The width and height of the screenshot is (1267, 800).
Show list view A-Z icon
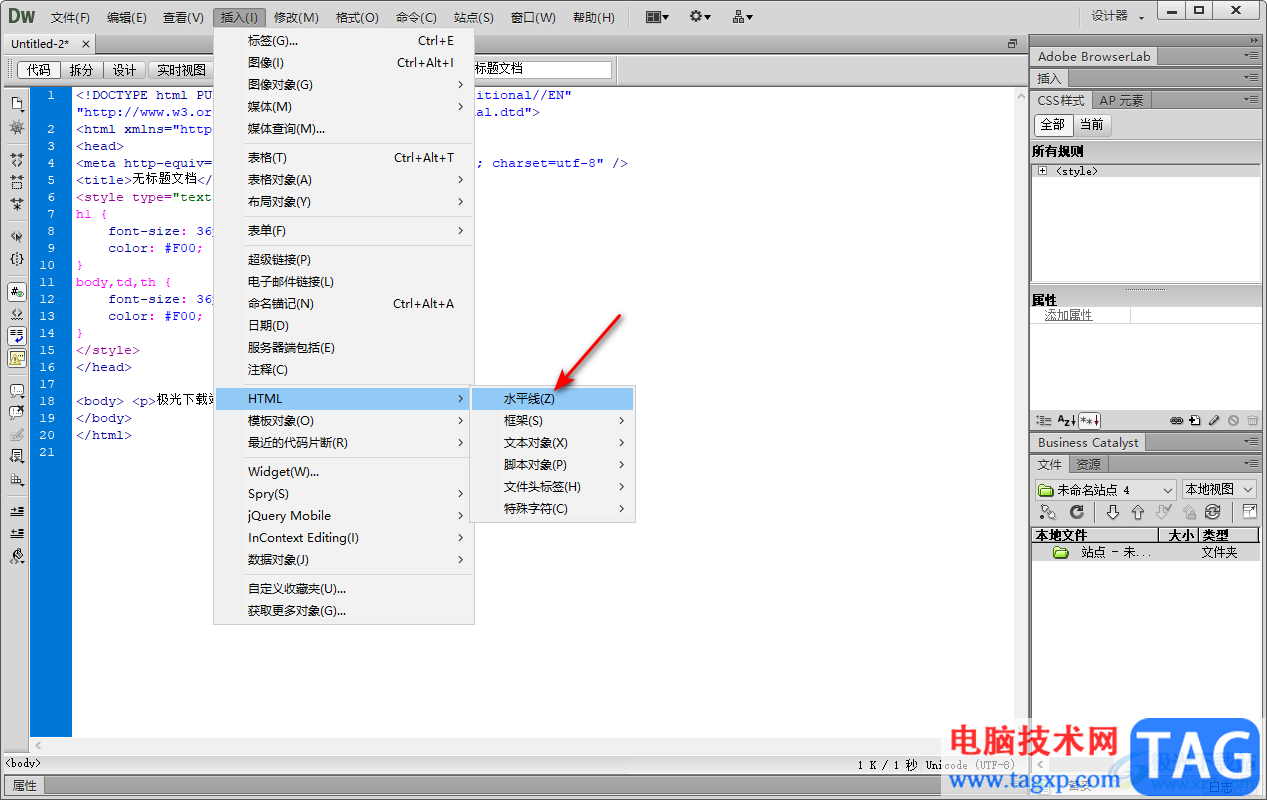point(1066,421)
